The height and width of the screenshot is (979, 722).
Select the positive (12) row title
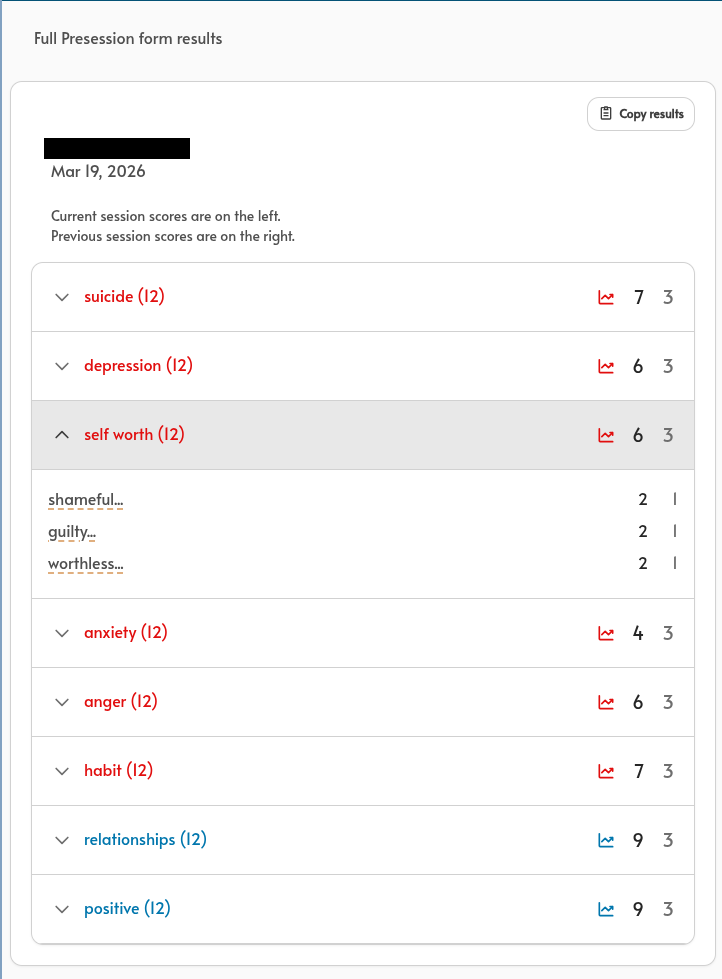(x=127, y=908)
